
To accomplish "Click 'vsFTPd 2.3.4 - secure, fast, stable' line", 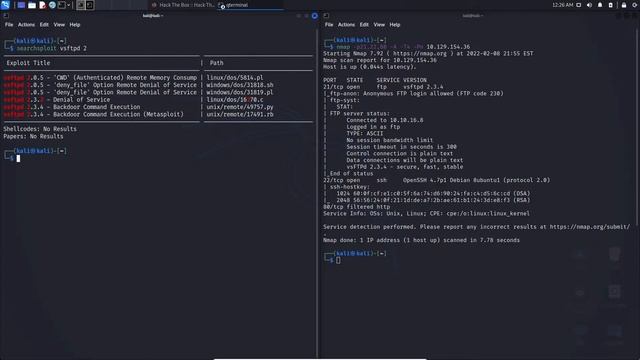I will [404, 167].
